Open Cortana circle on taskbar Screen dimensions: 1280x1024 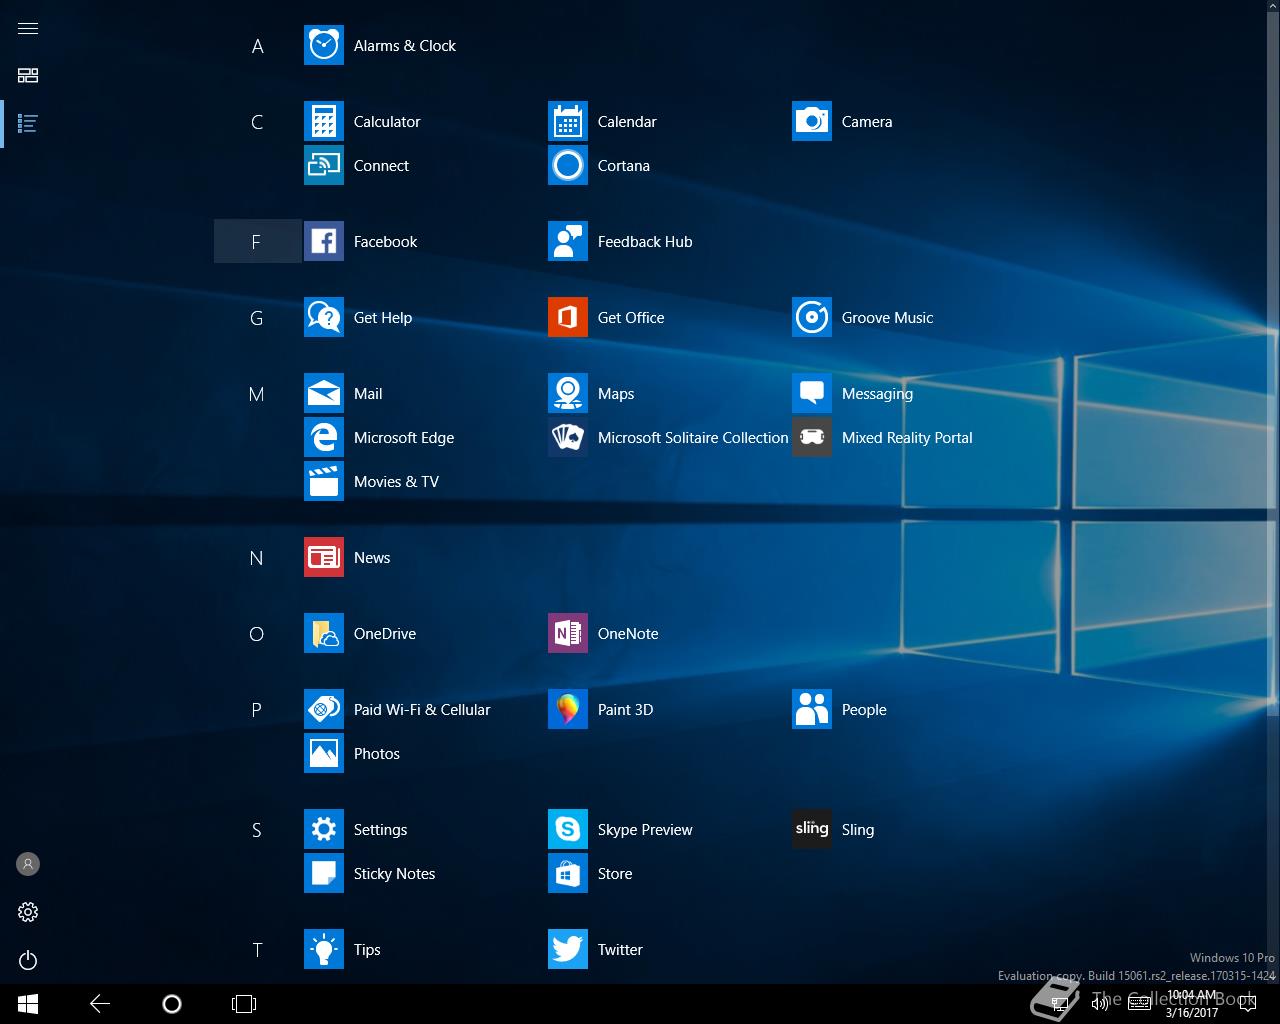click(172, 1004)
